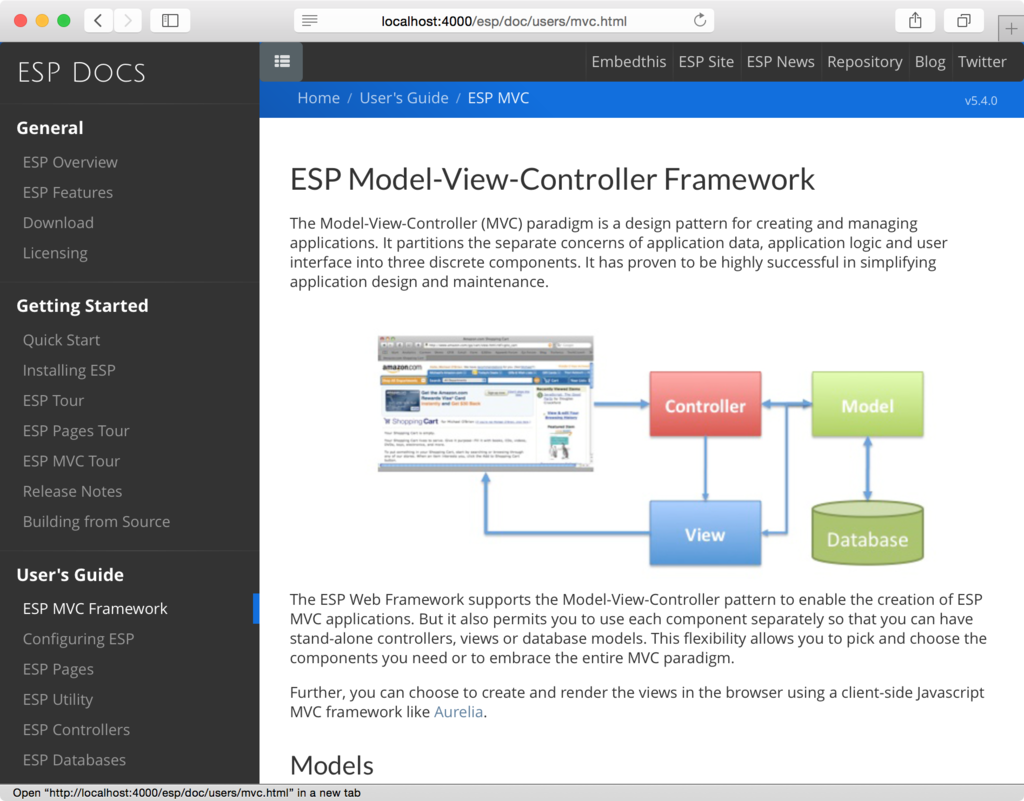Open ESP Features in sidebar

tap(68, 193)
